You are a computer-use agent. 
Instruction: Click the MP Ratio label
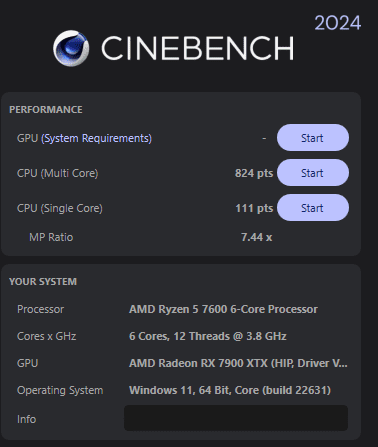51,237
